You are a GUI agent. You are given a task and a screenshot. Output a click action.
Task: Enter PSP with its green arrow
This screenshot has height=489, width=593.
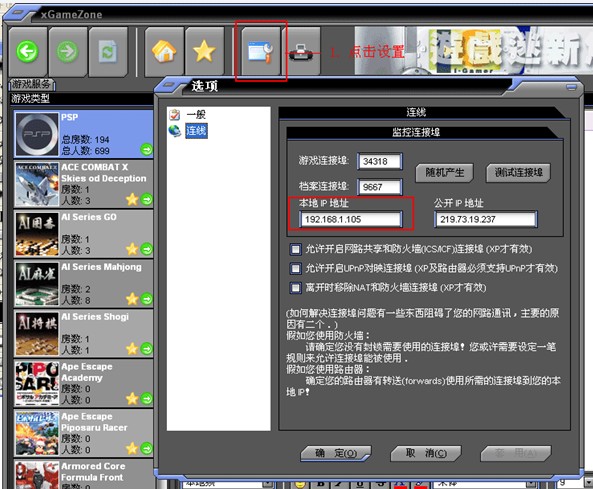pos(146,149)
